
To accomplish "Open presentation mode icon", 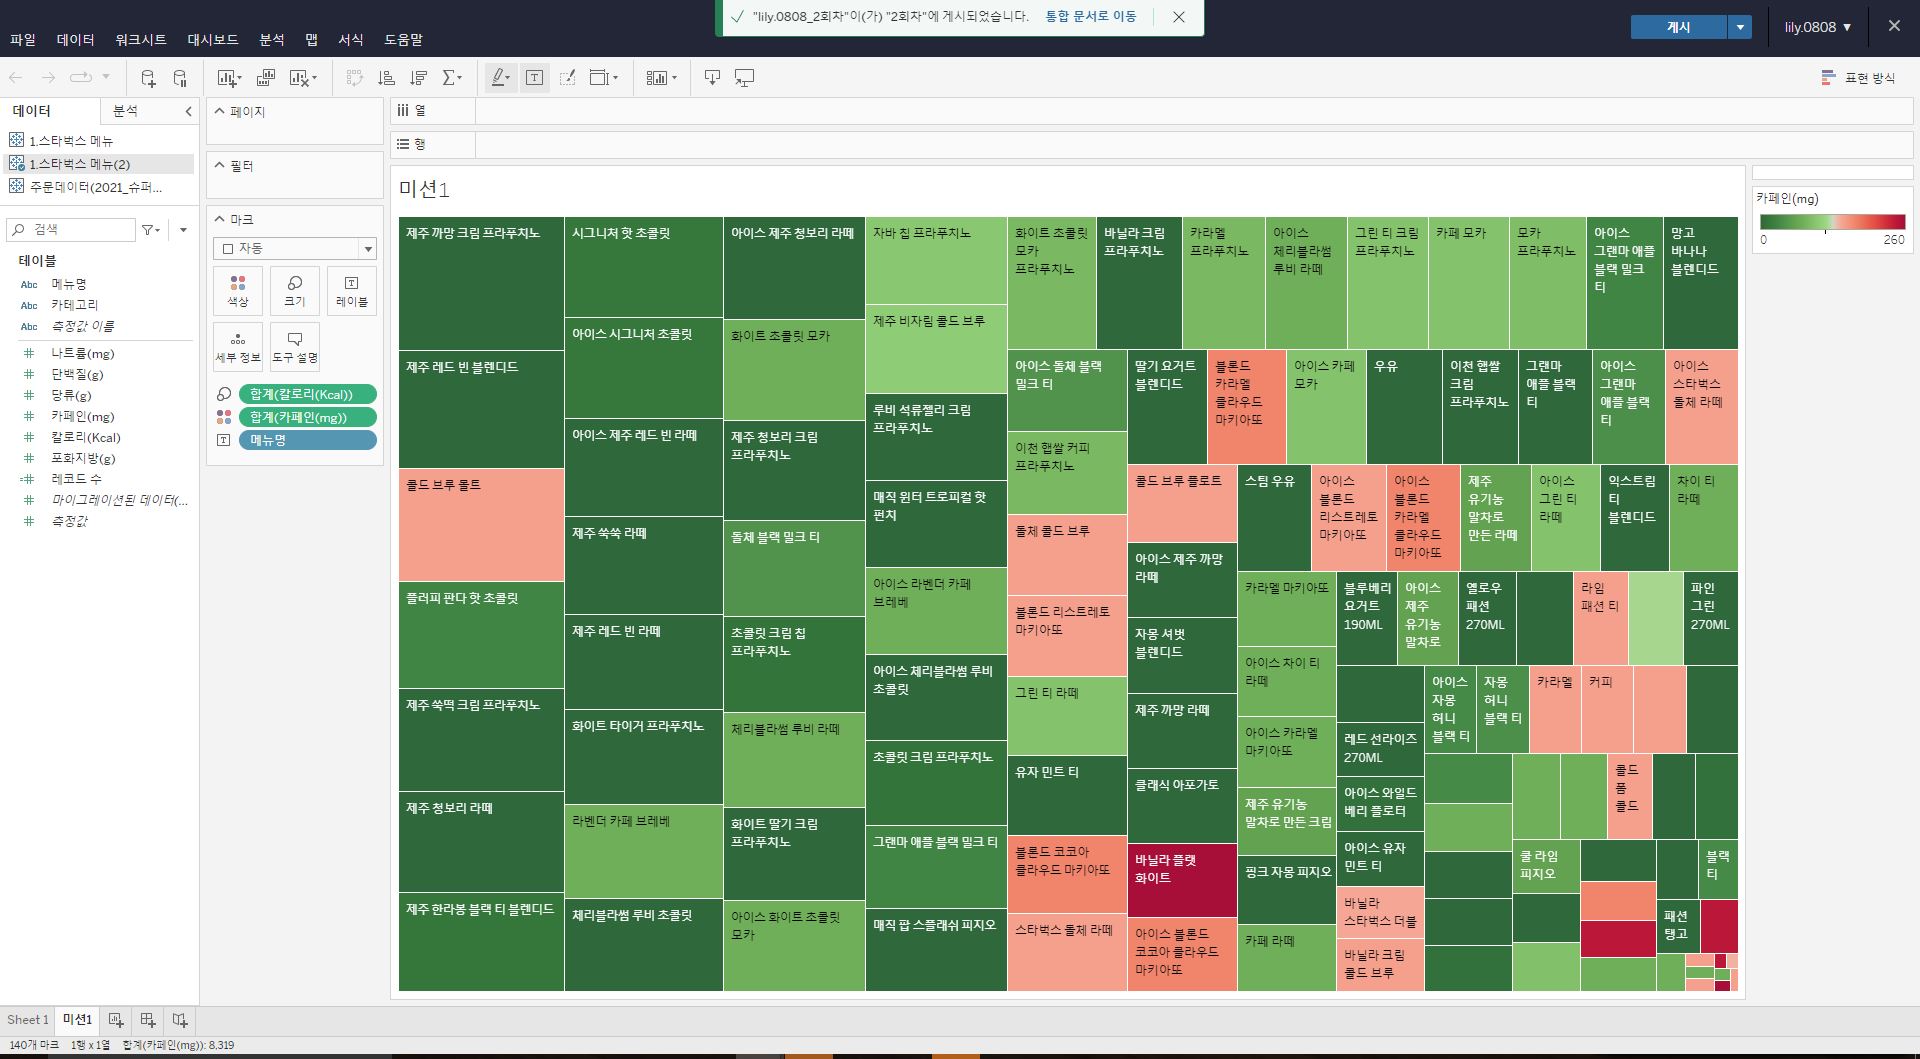I will [745, 78].
